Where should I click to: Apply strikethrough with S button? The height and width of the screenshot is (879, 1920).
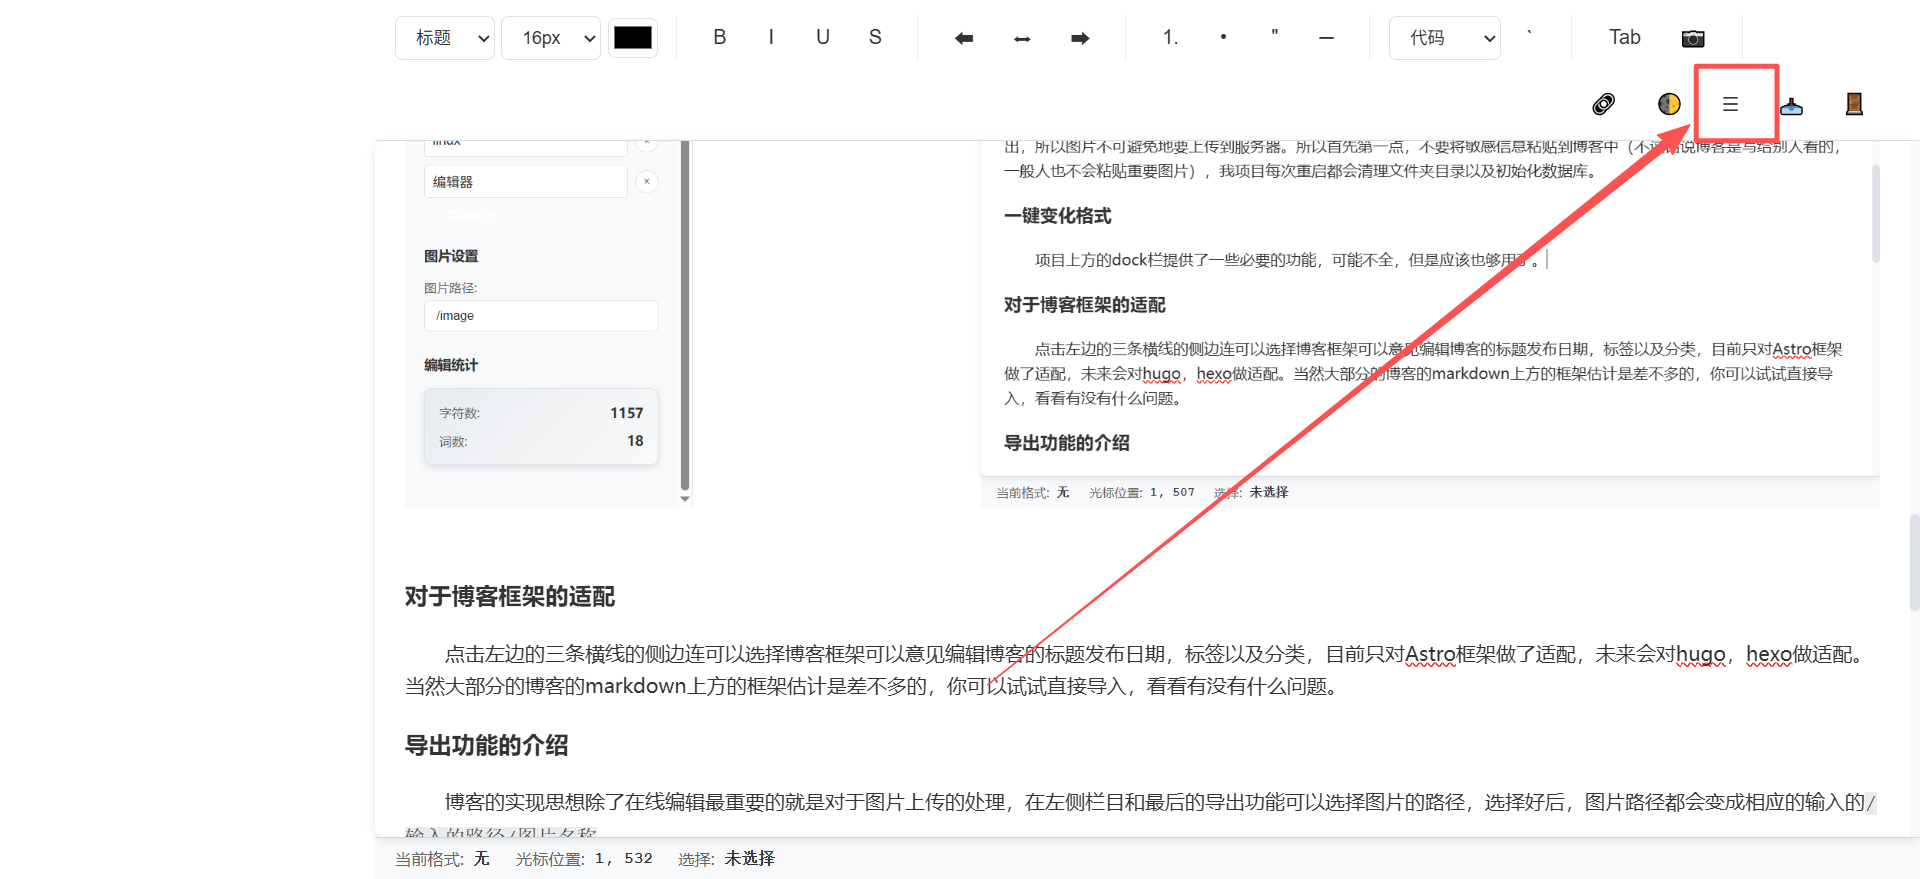pos(875,38)
